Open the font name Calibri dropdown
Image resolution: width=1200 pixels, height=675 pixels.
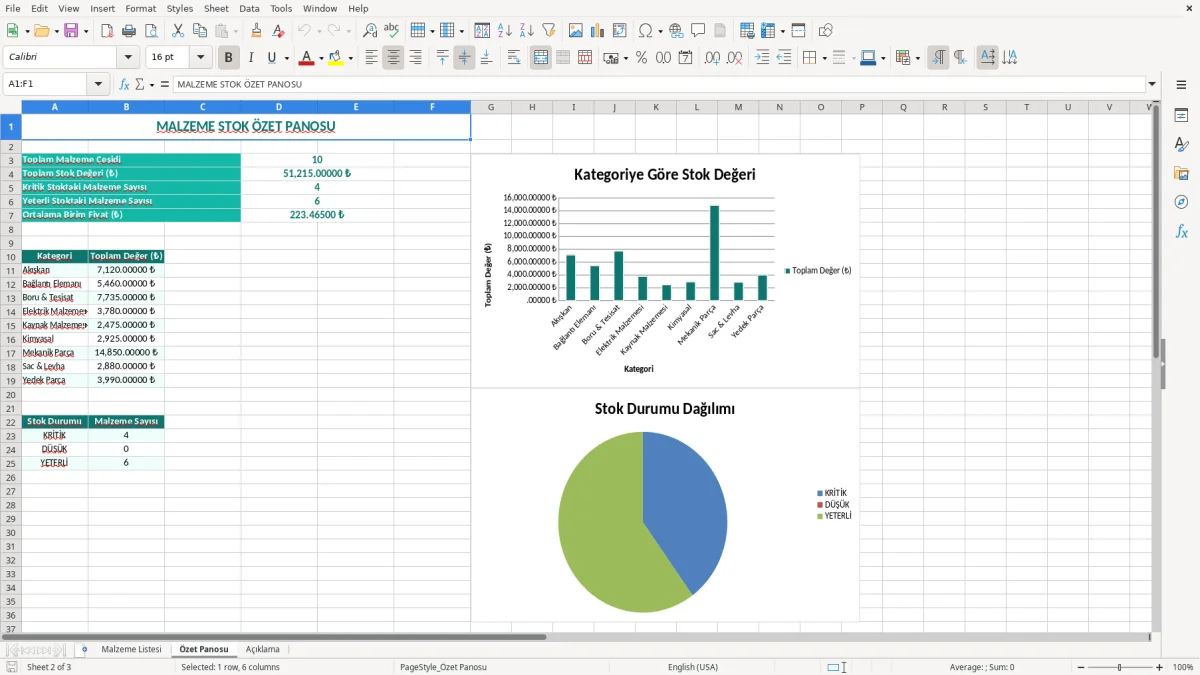pyautogui.click(x=129, y=58)
